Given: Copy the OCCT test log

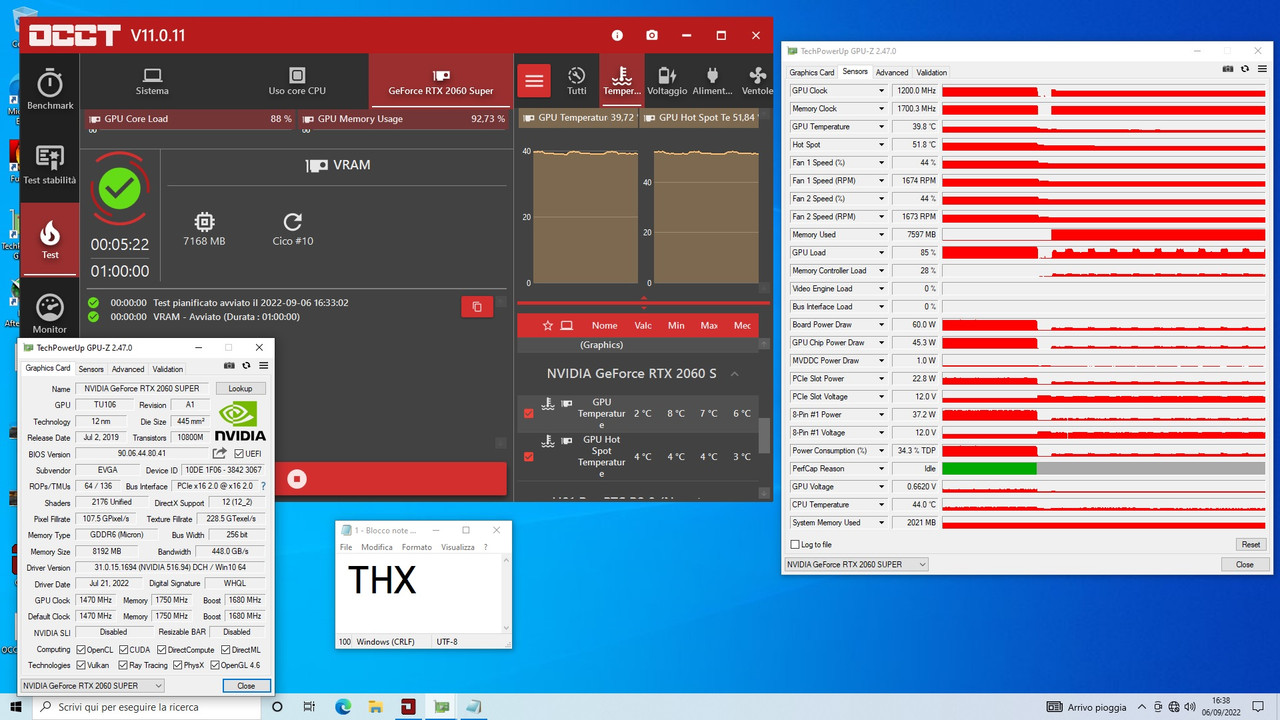Looking at the screenshot, I should pos(477,307).
